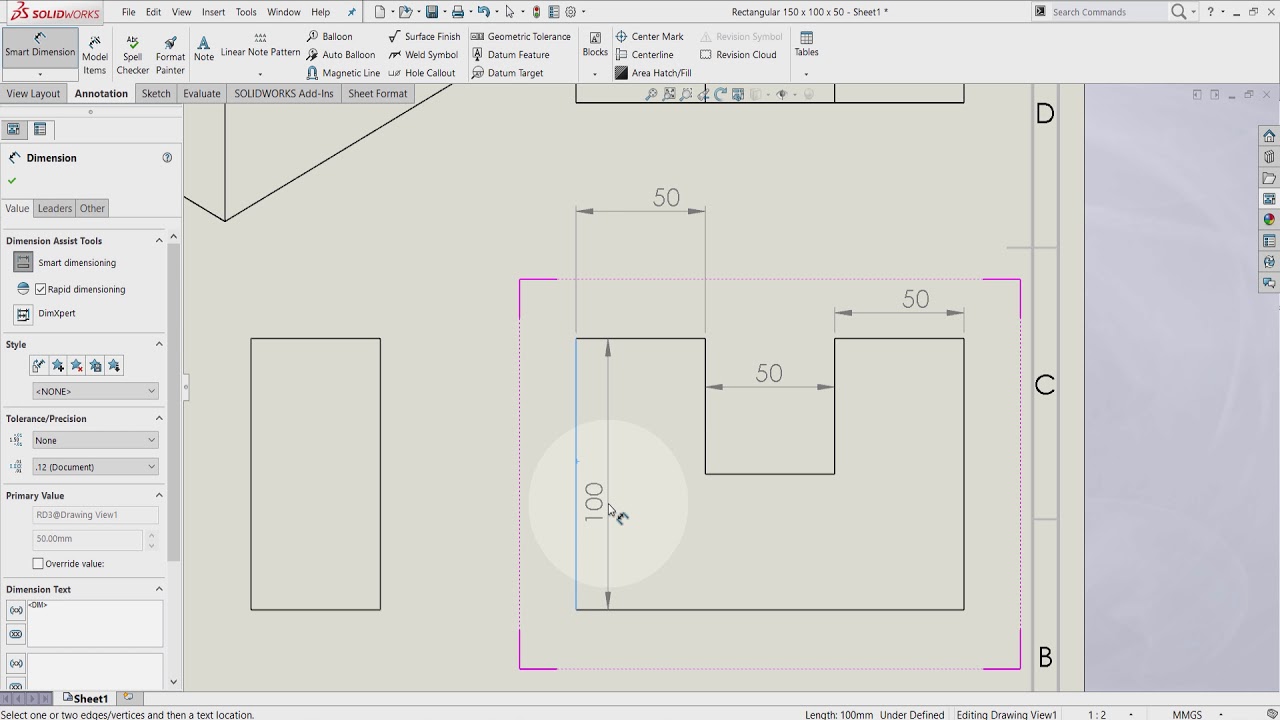Run the Spell Checker
The height and width of the screenshot is (720, 1280).
(132, 54)
